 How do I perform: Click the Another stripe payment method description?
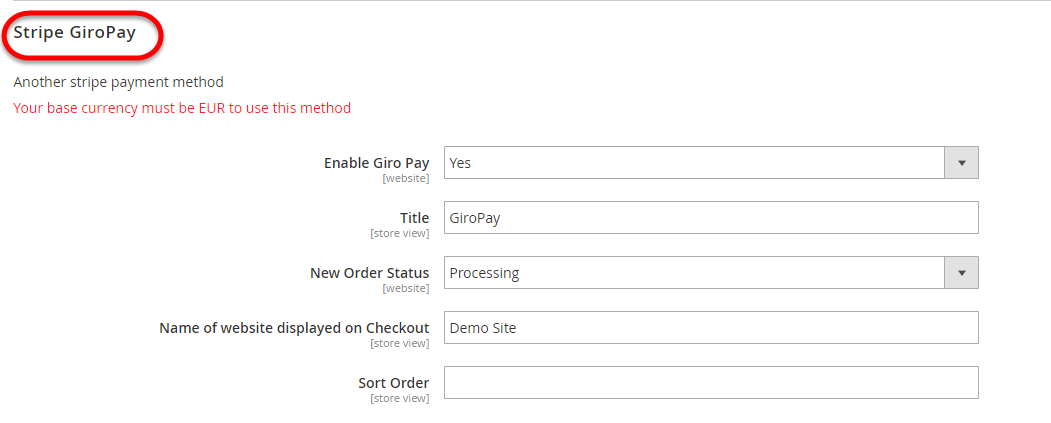(x=118, y=82)
